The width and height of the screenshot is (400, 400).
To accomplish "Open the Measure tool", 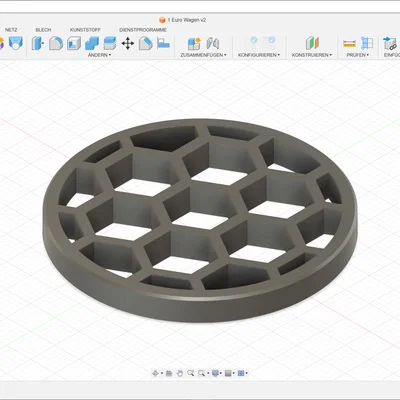I will click(x=349, y=43).
